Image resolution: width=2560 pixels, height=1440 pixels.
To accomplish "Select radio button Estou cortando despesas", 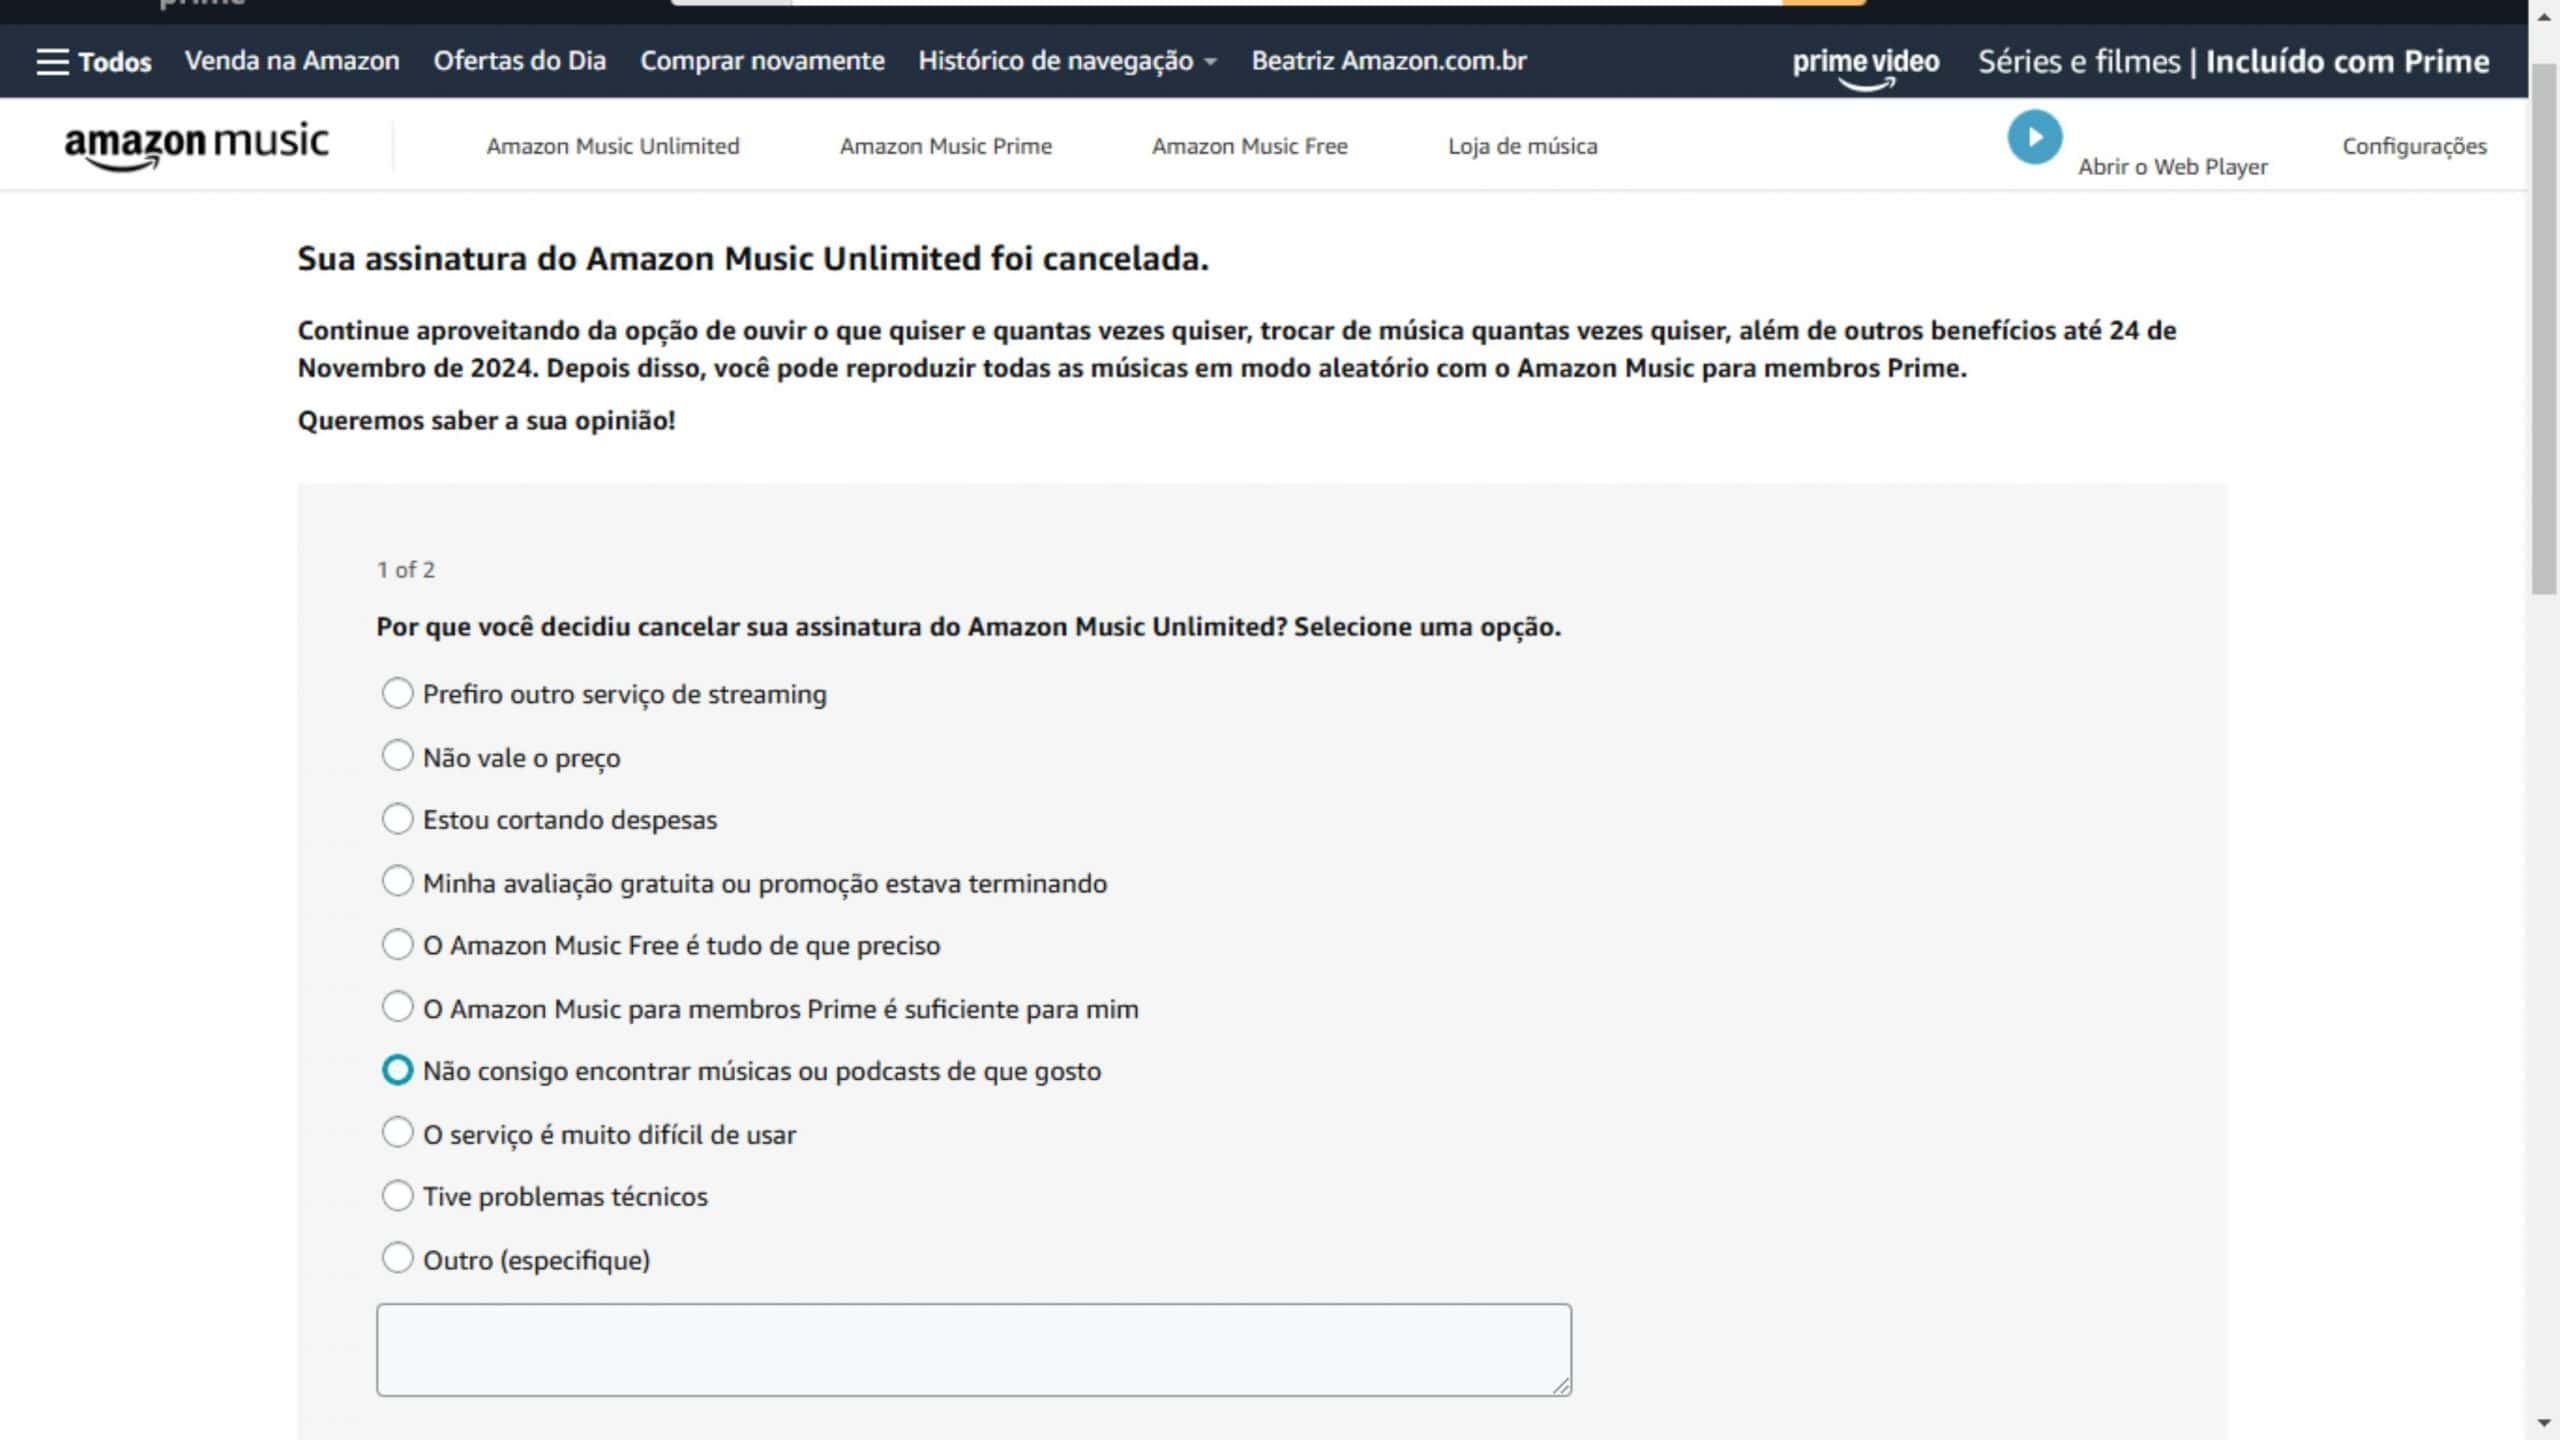I will click(396, 819).
